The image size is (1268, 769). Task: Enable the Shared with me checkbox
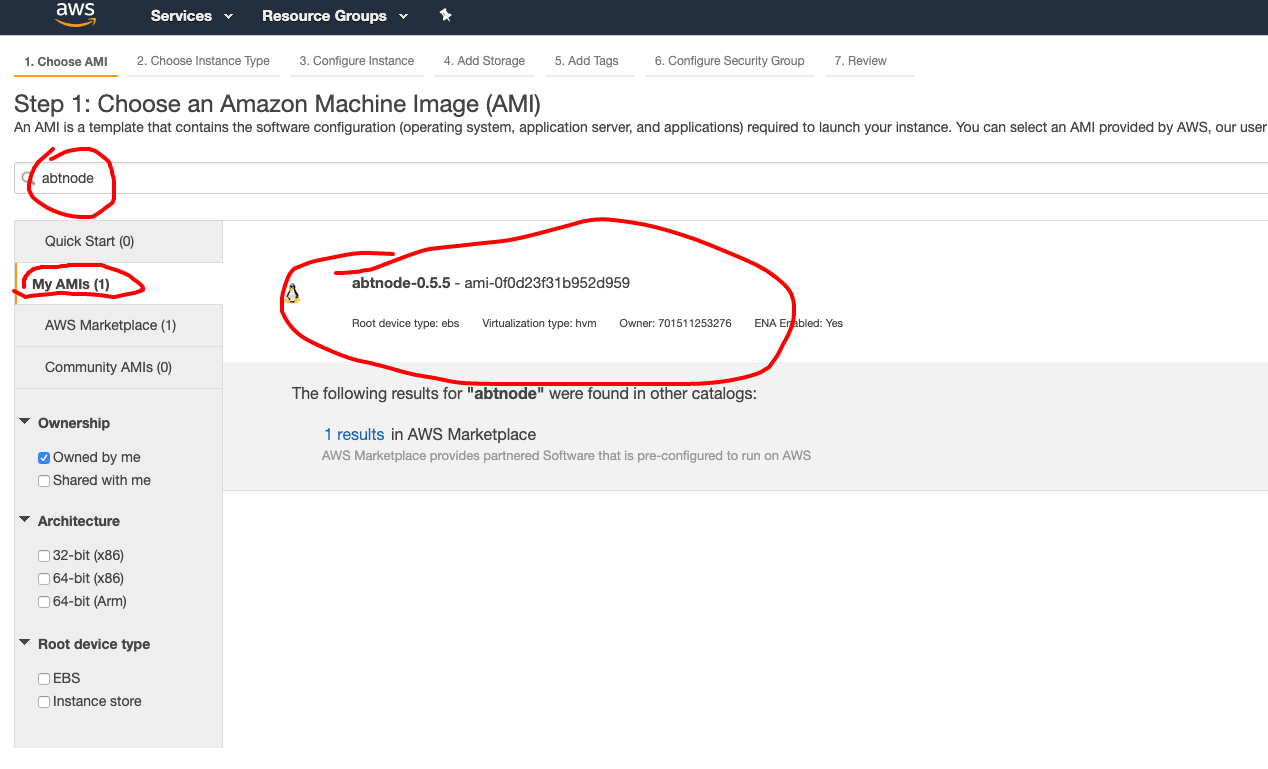click(x=44, y=481)
